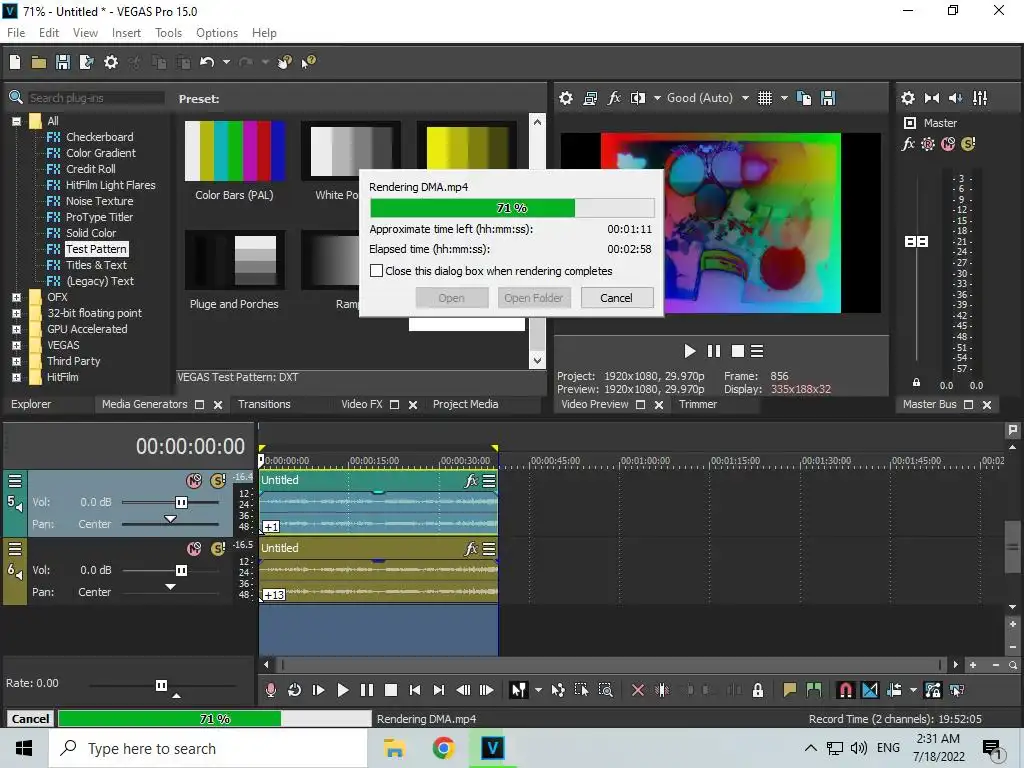The height and width of the screenshot is (768, 1024).
Task: Play from start in timeline transport
Action: click(319, 690)
